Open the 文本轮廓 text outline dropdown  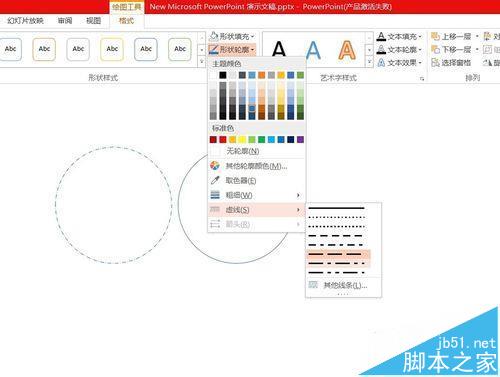click(399, 49)
